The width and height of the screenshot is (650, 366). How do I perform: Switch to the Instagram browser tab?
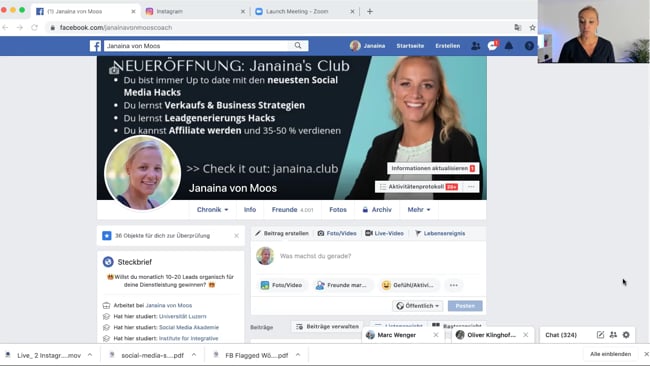click(195, 12)
